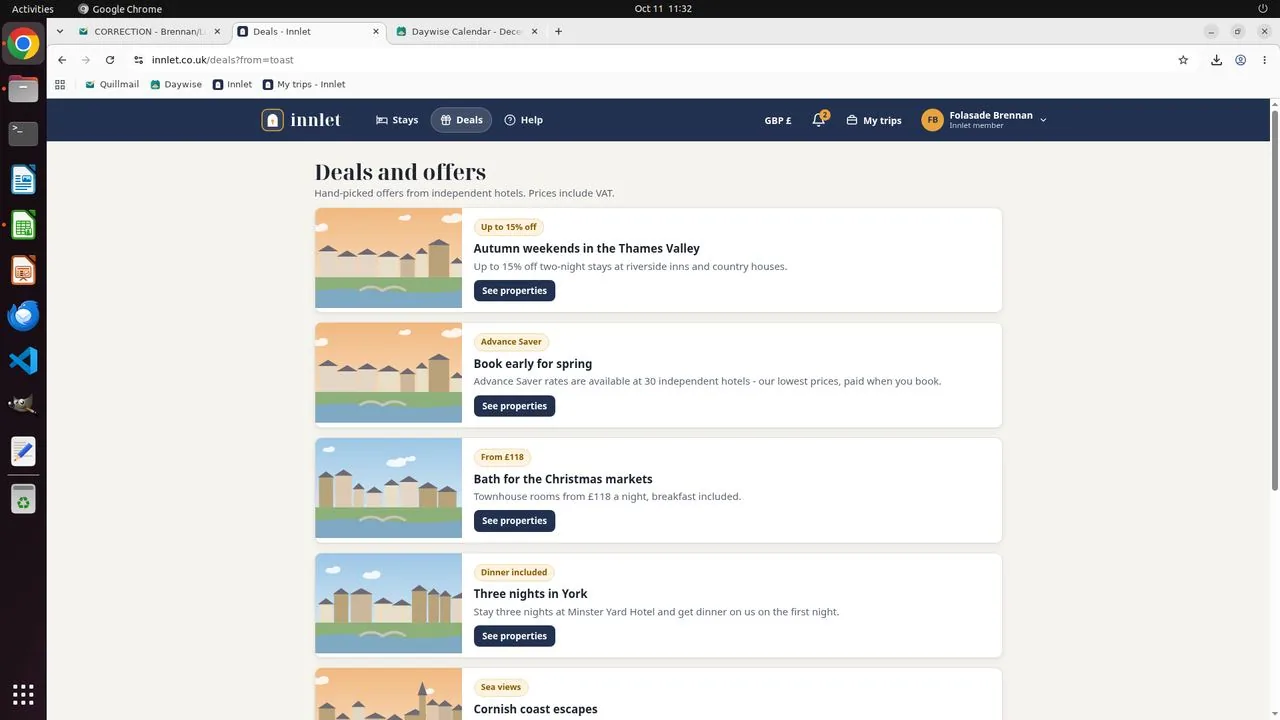Open Chrome apps grid in bookmarks bar
1280x720 pixels.
point(60,84)
